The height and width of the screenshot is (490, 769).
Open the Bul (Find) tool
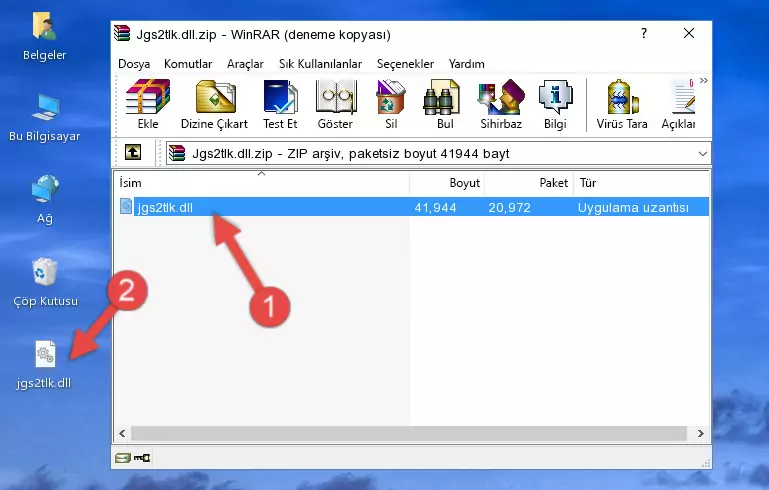(444, 104)
